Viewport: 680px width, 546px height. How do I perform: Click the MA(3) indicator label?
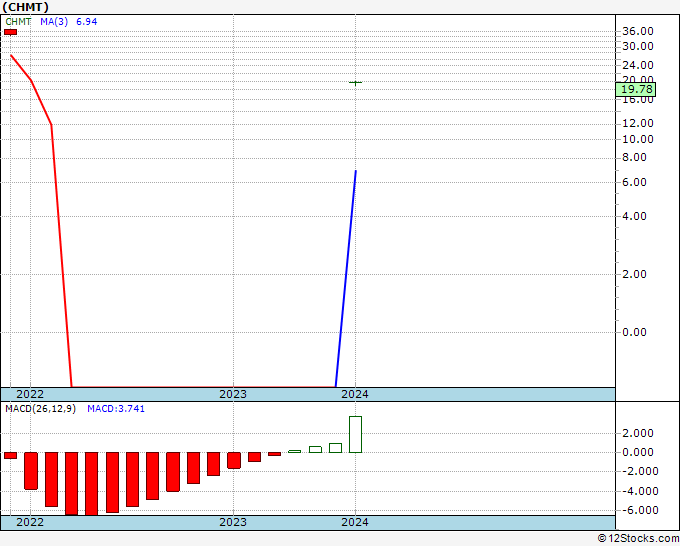[x=54, y=22]
